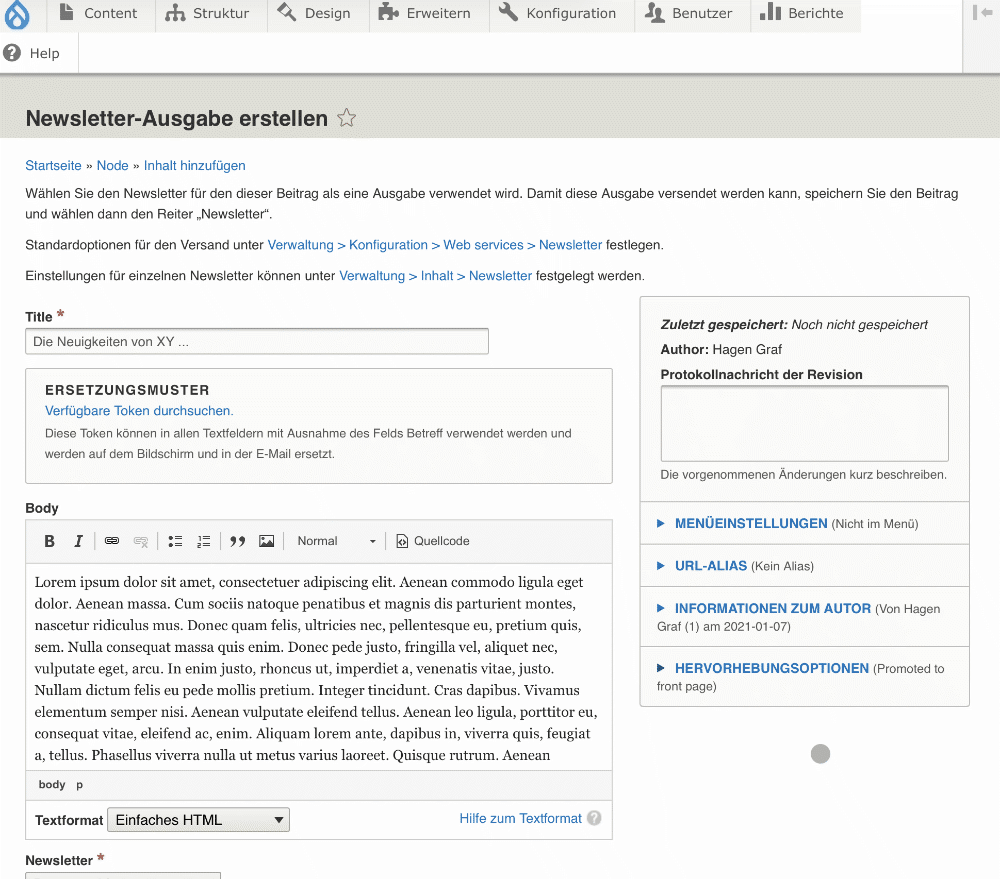Toggle toolbar orientation arrow icon
This screenshot has height=879, width=1000.
click(x=982, y=13)
